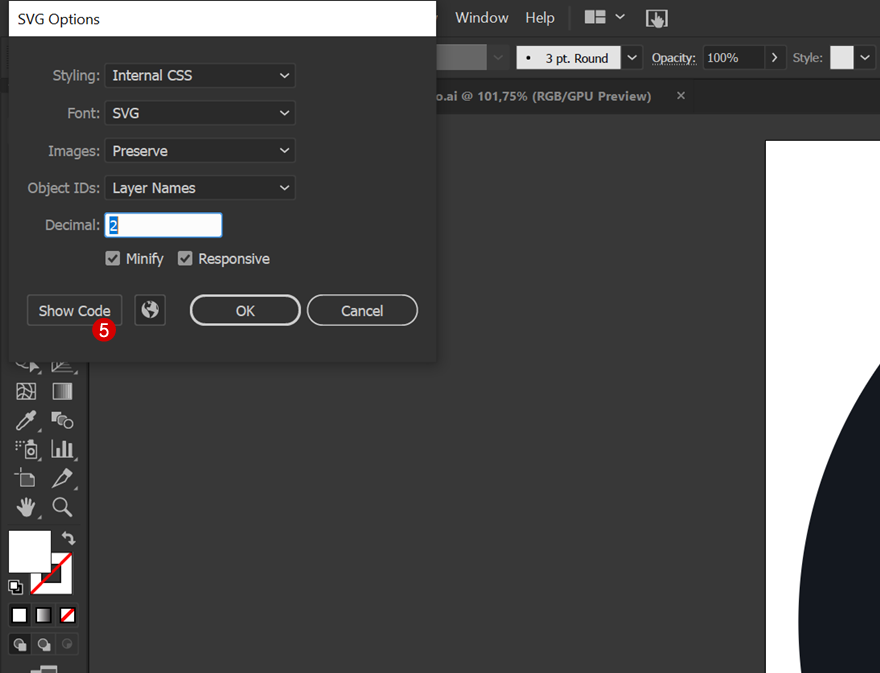The width and height of the screenshot is (880, 673).
Task: Enable Draw Behind mode
Action: point(44,644)
